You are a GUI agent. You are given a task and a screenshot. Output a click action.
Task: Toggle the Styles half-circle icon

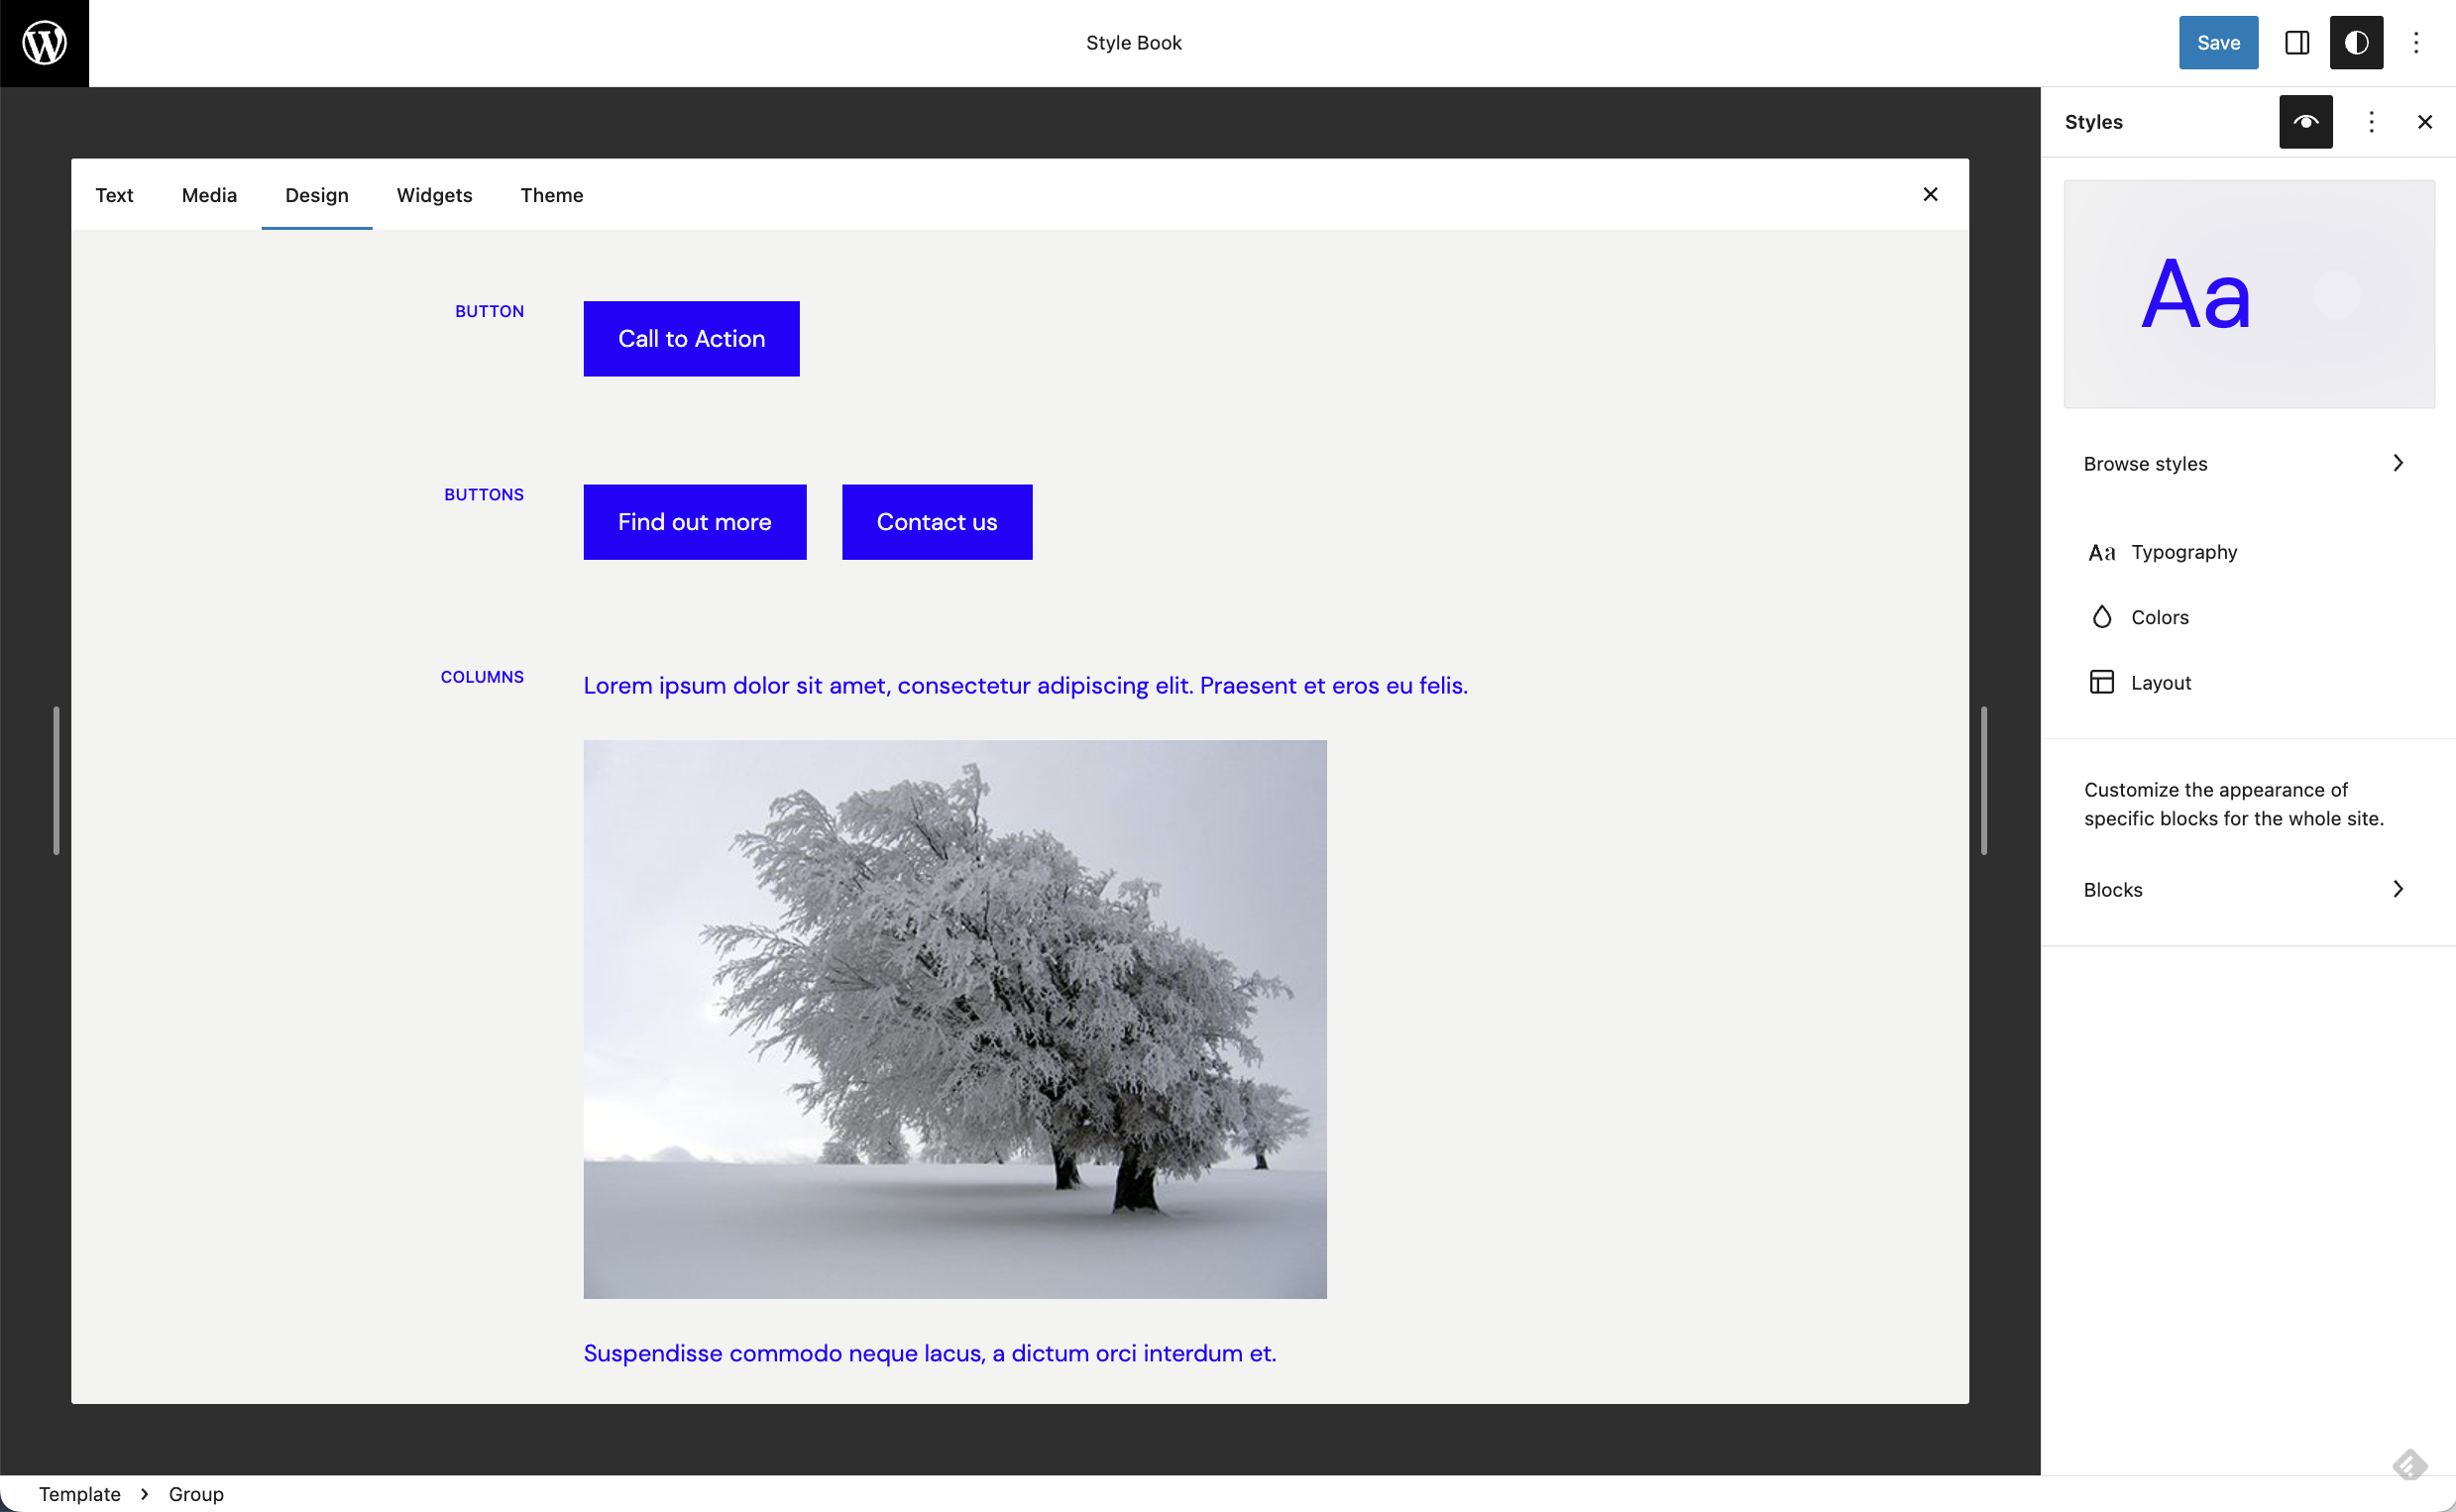coord(2356,43)
